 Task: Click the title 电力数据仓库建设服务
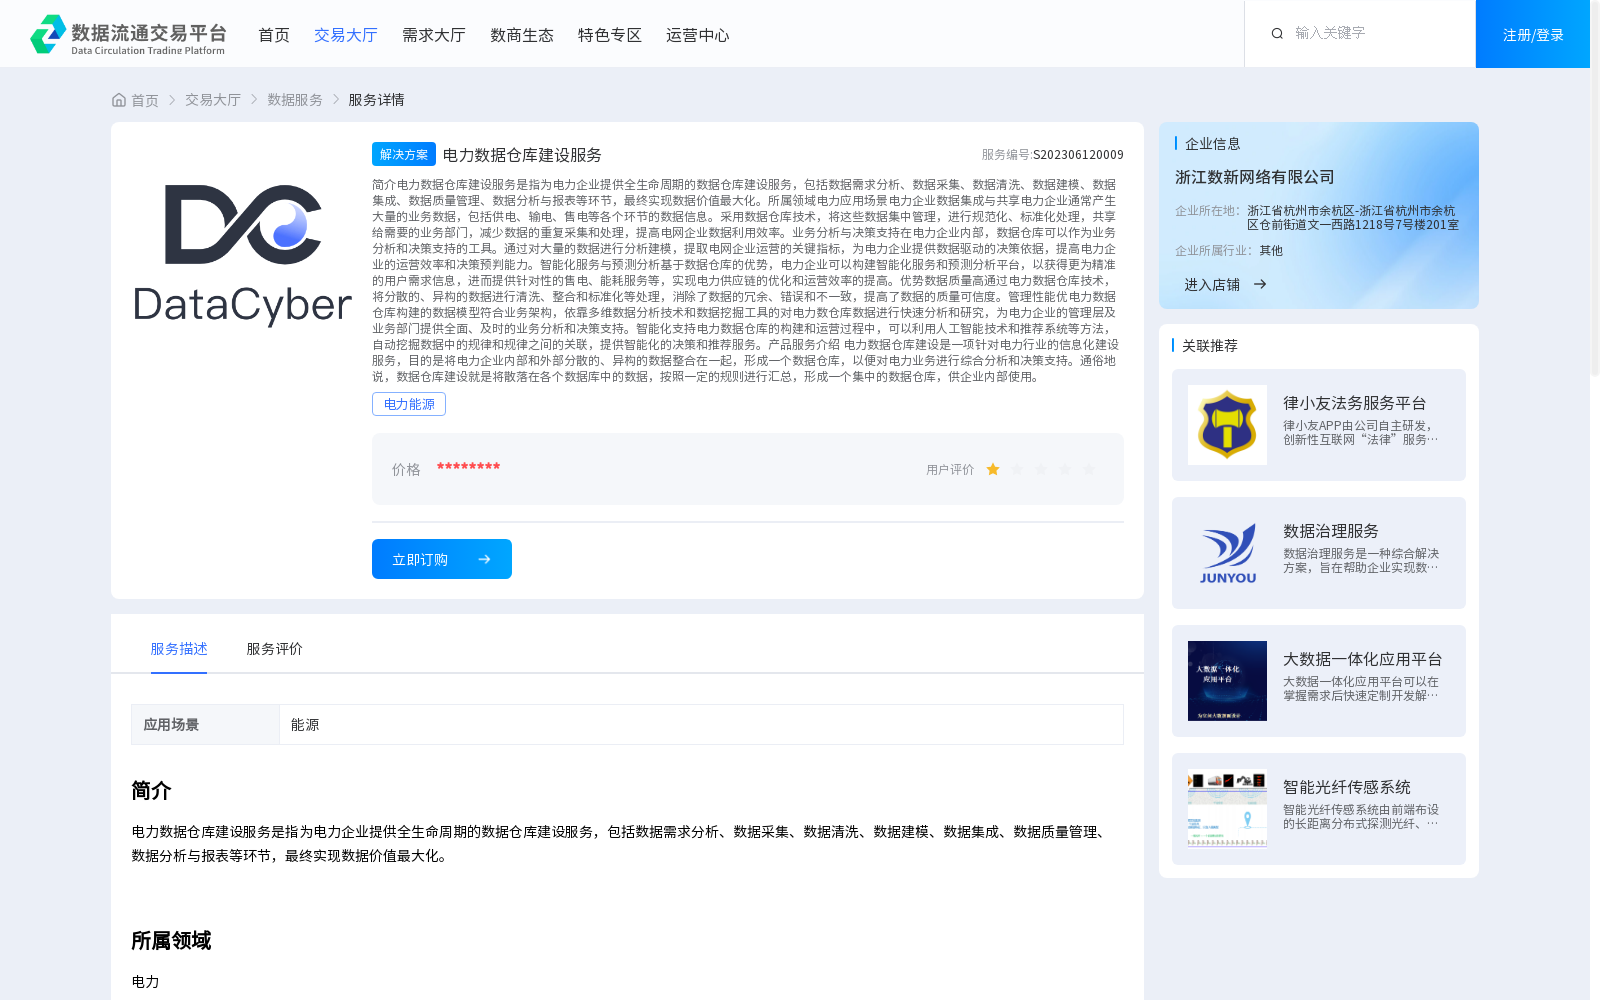click(x=522, y=155)
